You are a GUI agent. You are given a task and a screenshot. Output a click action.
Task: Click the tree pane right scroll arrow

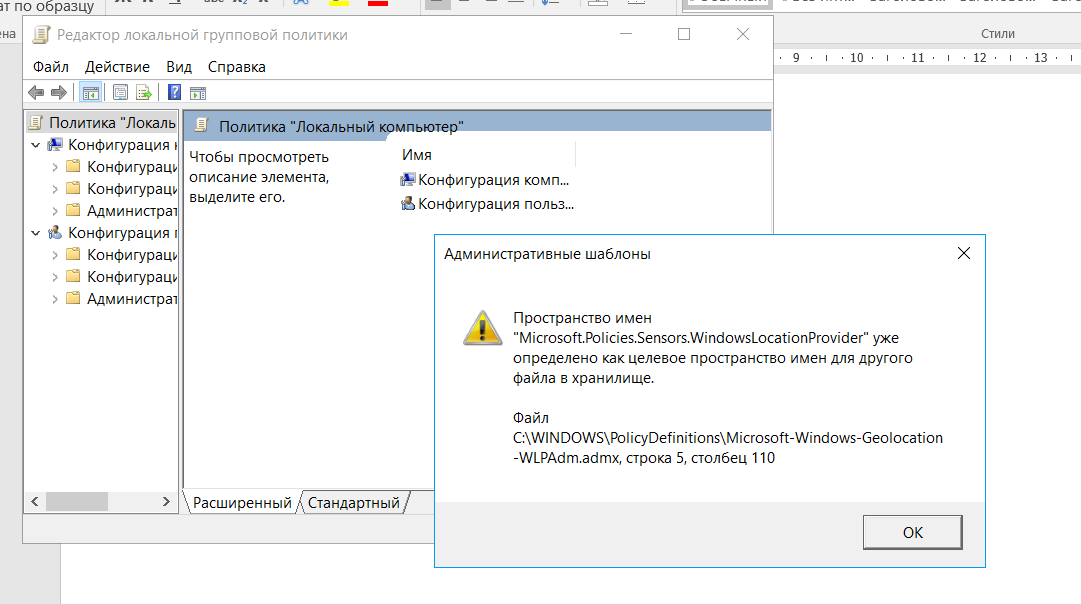tap(166, 502)
